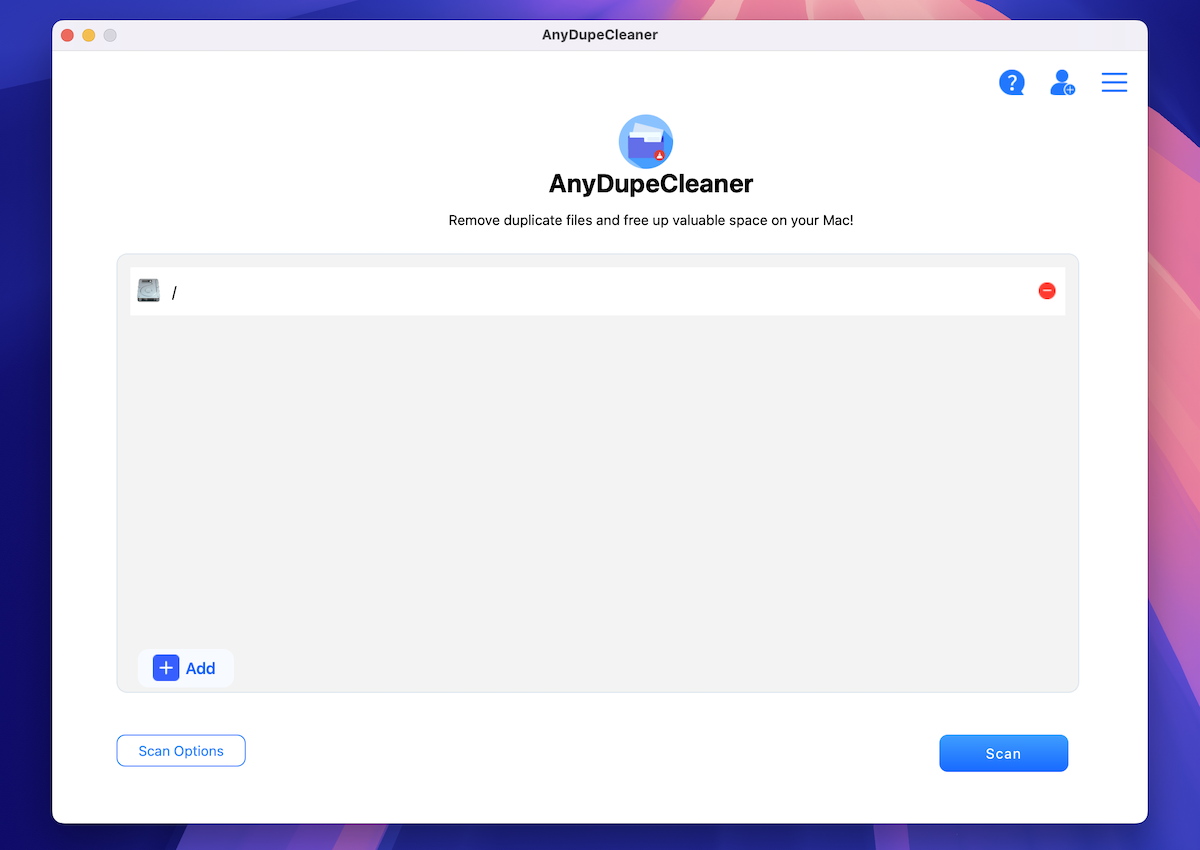Open Scan Options
Image resolution: width=1200 pixels, height=850 pixels.
[x=181, y=751]
